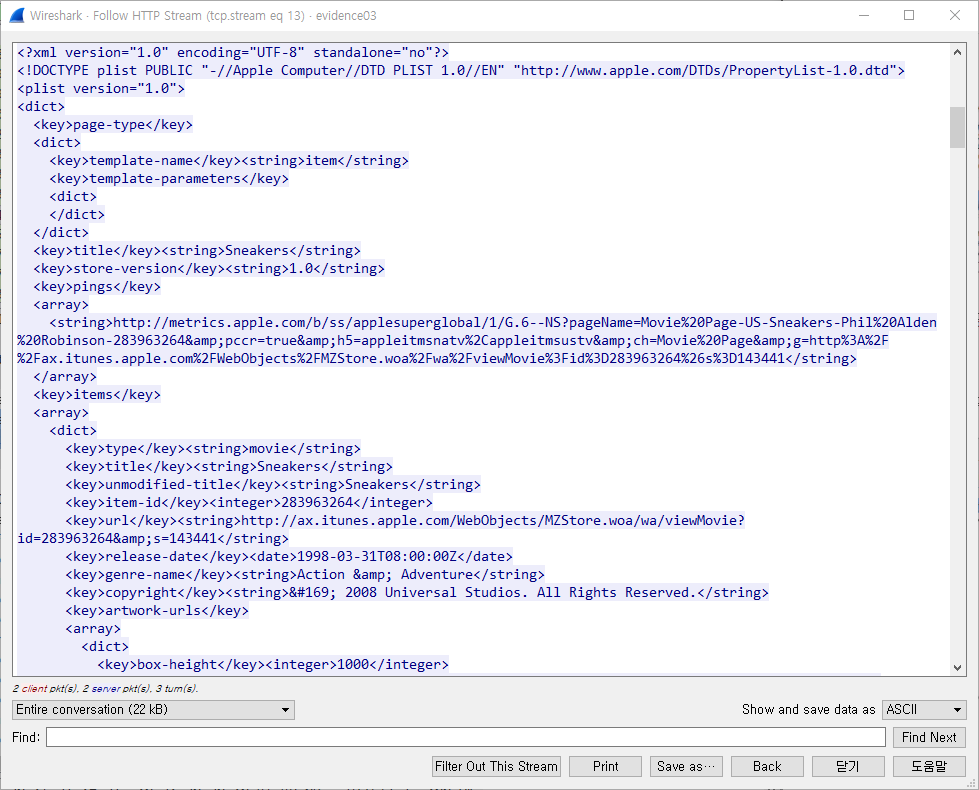This screenshot has height=790, width=979.
Task: Click the 도움말 (Help) button
Action: point(929,766)
